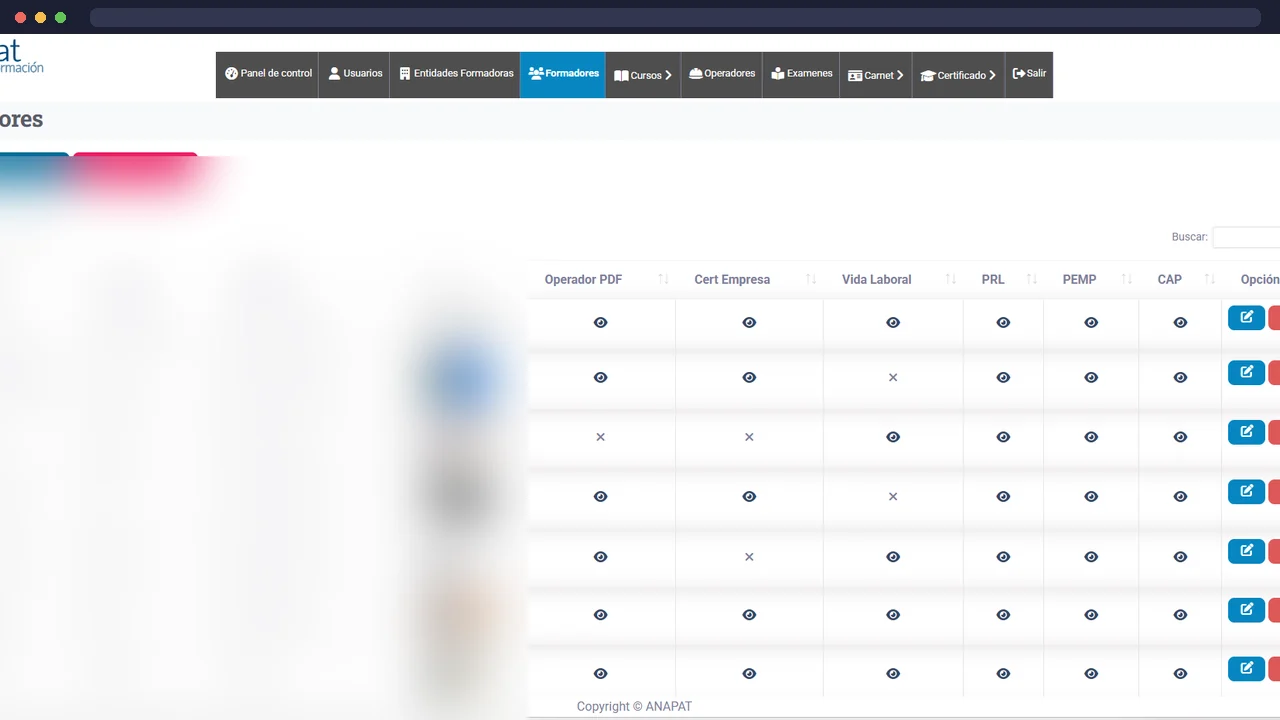Click the PEMP column header text

(1079, 280)
